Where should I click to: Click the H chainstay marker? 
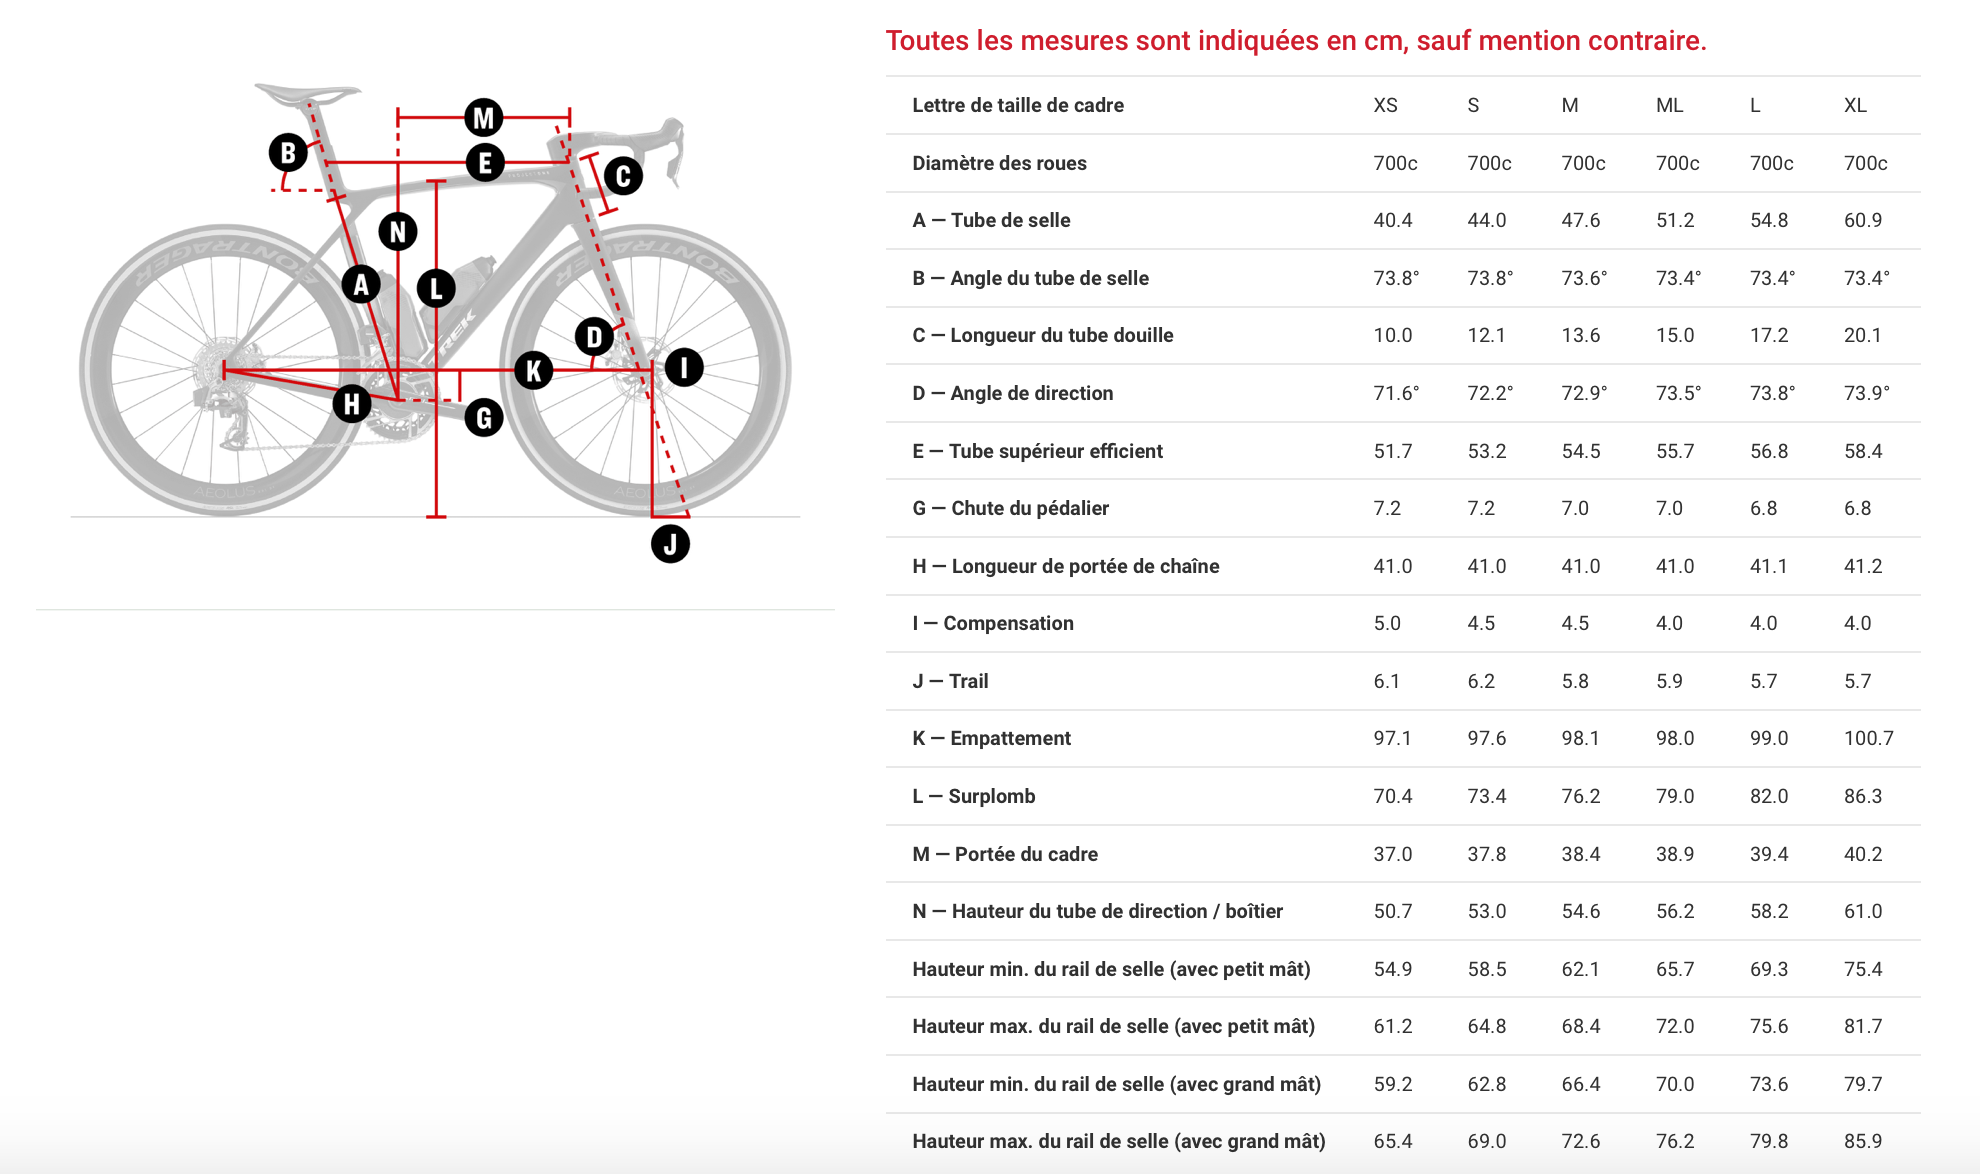coord(352,404)
